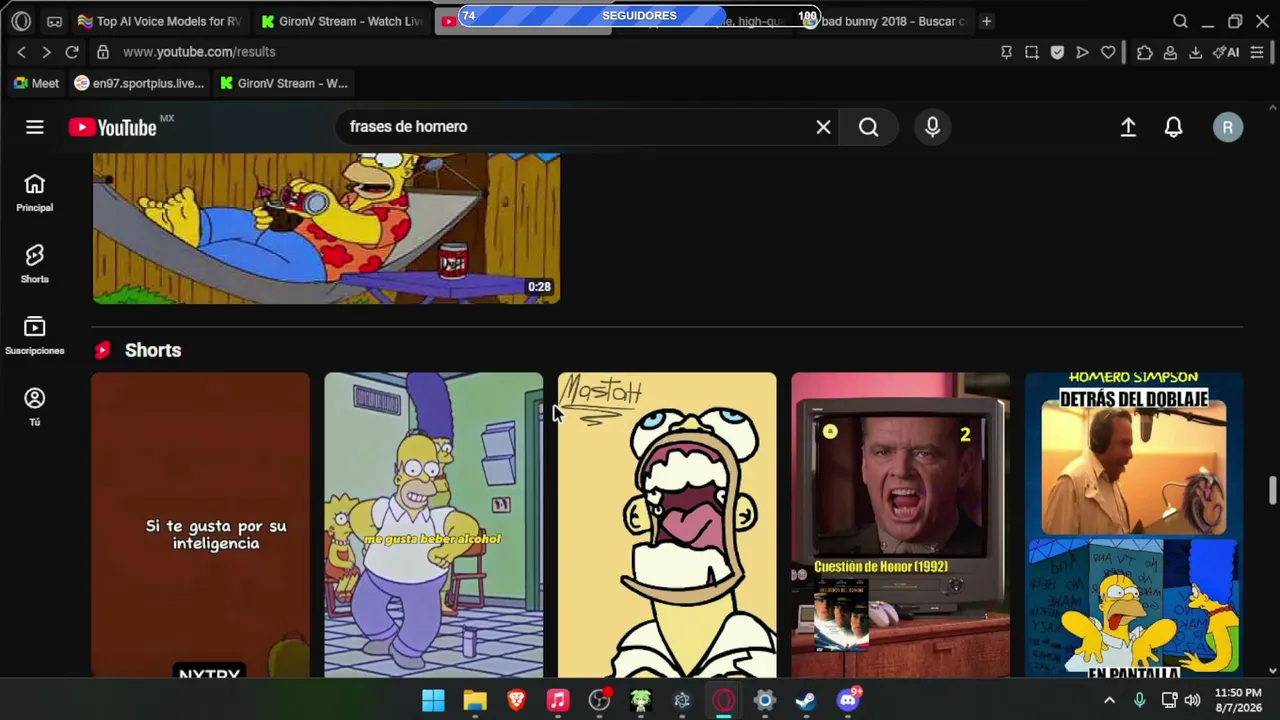The height and width of the screenshot is (720, 1280).
Task: Submit the search with the magnifier button
Action: [x=869, y=127]
